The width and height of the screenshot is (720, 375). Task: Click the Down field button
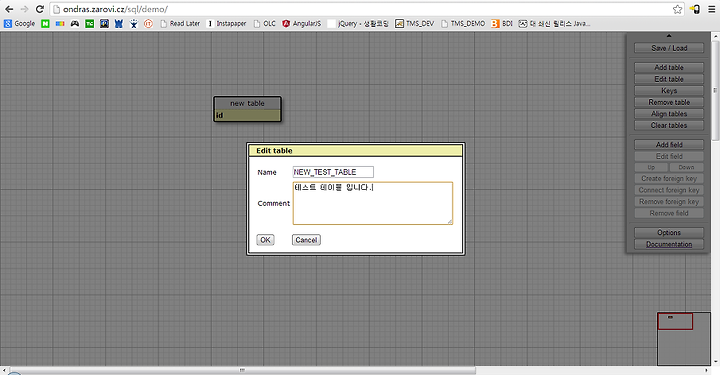point(686,167)
